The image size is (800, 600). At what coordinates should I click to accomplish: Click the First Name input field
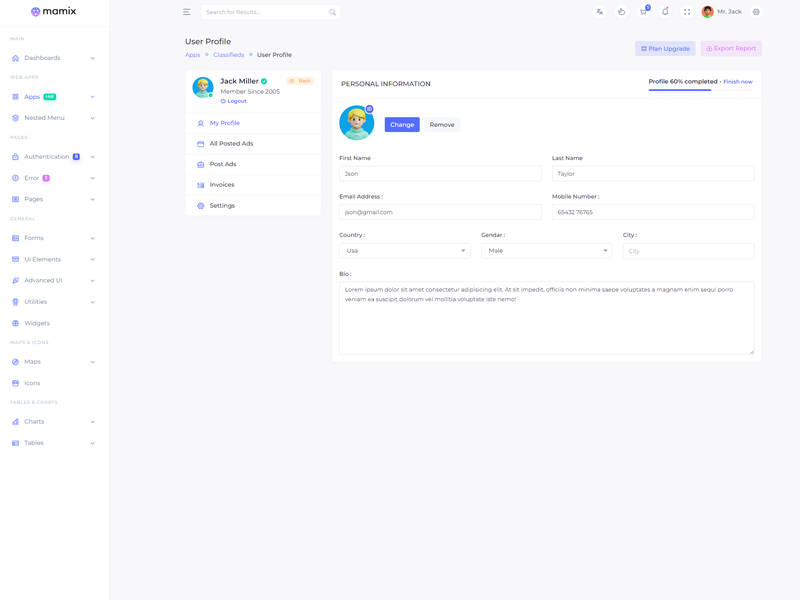click(x=440, y=174)
